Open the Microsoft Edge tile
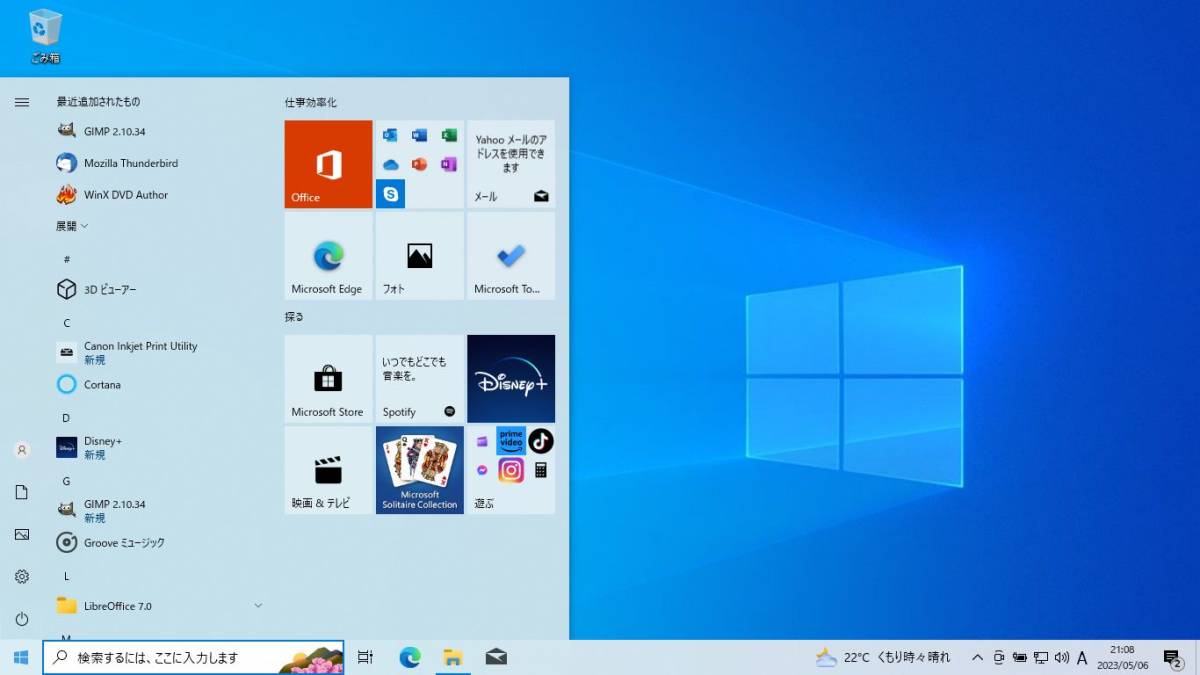The height and width of the screenshot is (675, 1200). coord(328,255)
